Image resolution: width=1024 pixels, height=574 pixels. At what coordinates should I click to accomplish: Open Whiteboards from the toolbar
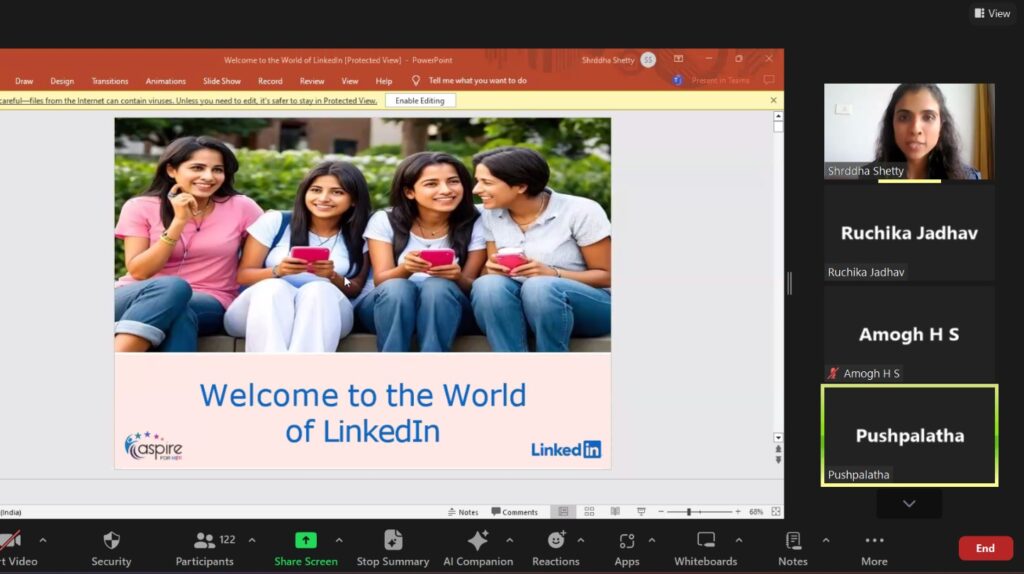[706, 541]
